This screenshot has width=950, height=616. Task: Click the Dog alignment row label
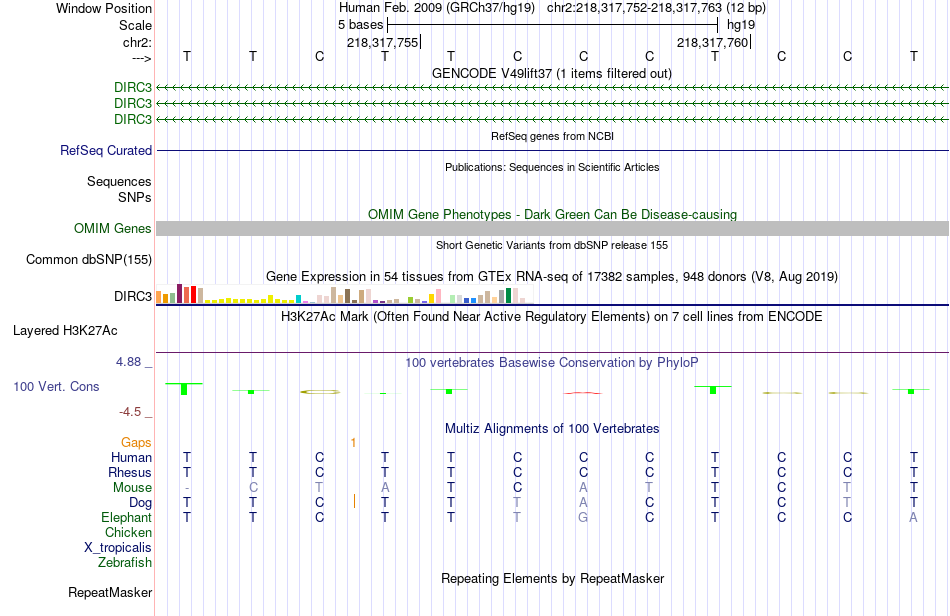coord(141,503)
